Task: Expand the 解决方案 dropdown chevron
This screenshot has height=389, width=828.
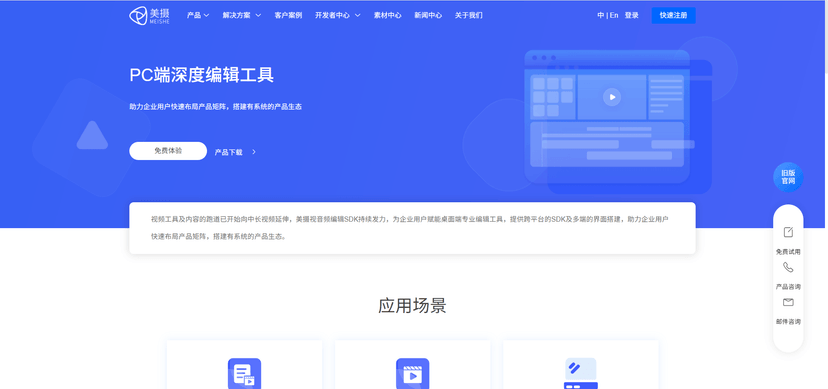Action: click(258, 15)
